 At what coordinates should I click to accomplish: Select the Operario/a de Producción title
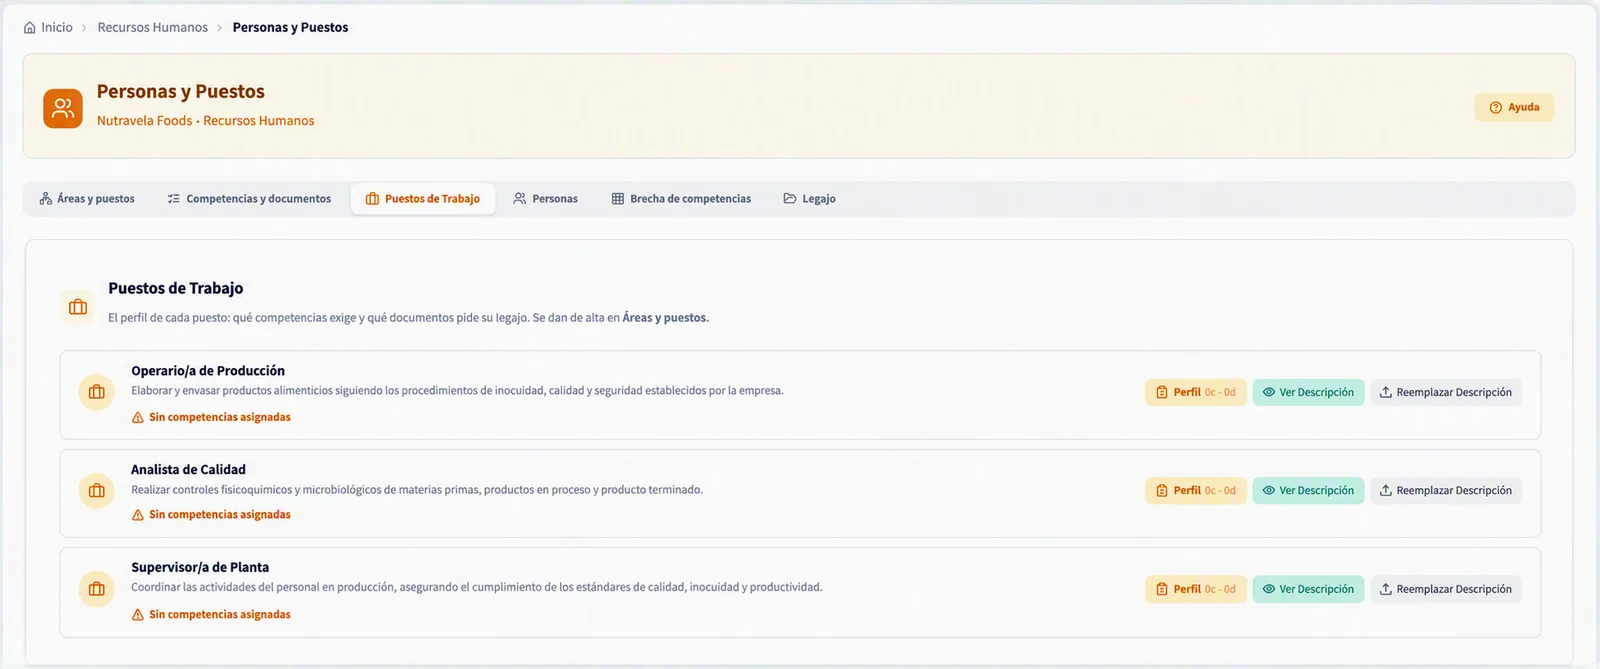click(208, 371)
